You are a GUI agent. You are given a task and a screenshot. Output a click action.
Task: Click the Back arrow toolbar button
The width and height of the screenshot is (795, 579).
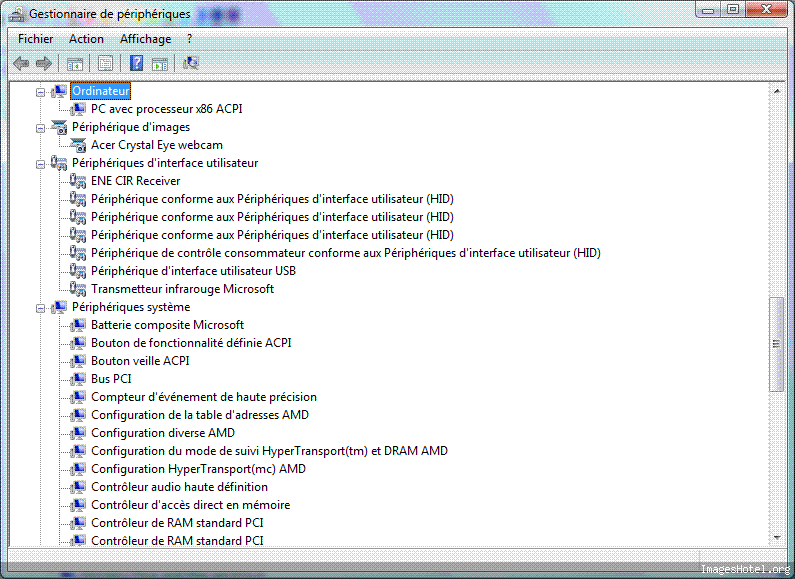tap(21, 63)
